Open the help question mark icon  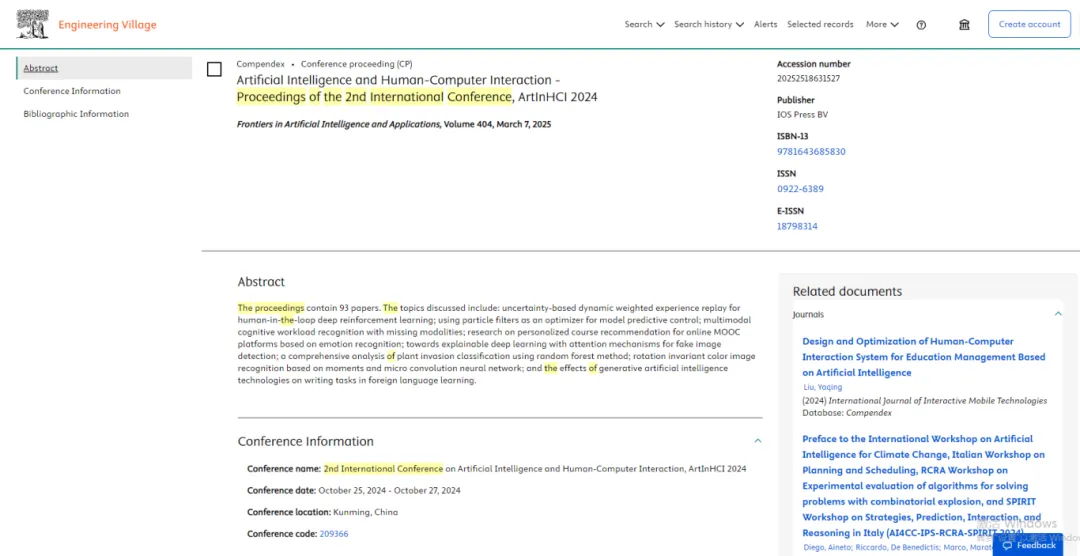(x=921, y=25)
